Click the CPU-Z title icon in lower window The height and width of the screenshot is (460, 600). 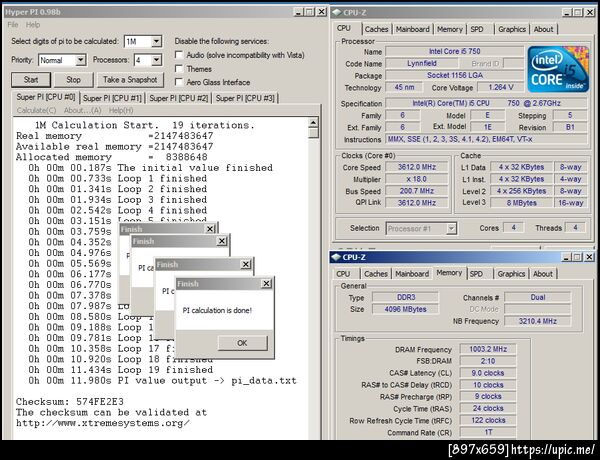[x=336, y=257]
